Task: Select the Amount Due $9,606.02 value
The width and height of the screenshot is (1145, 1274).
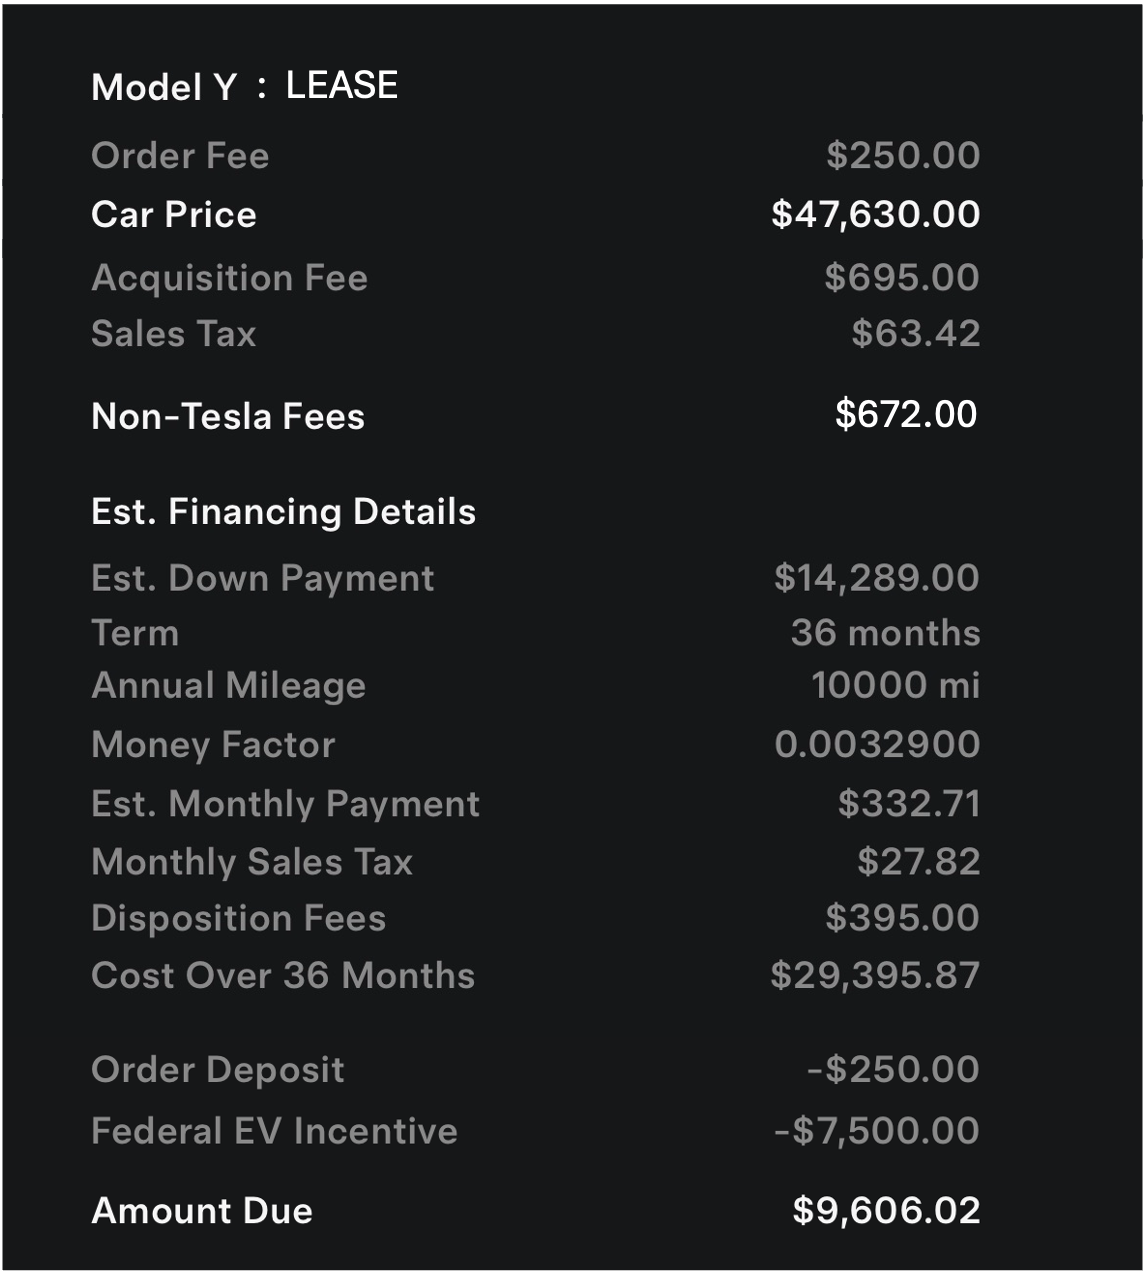Action: (886, 1211)
